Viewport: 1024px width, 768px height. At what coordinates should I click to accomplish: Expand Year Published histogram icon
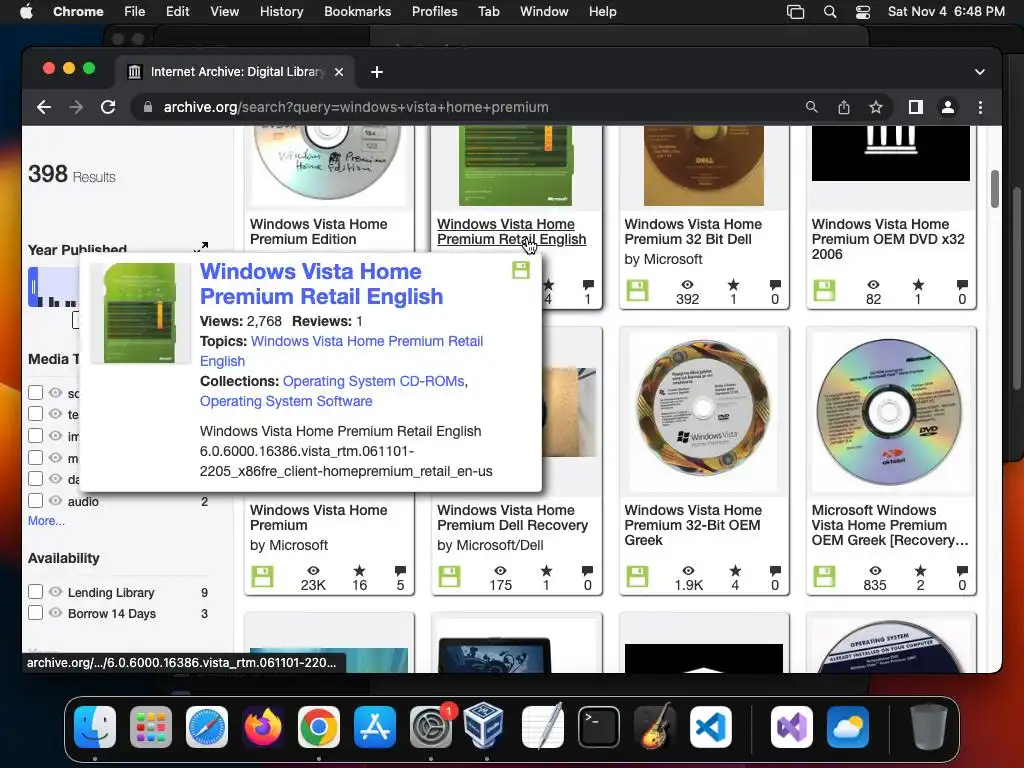[201, 247]
